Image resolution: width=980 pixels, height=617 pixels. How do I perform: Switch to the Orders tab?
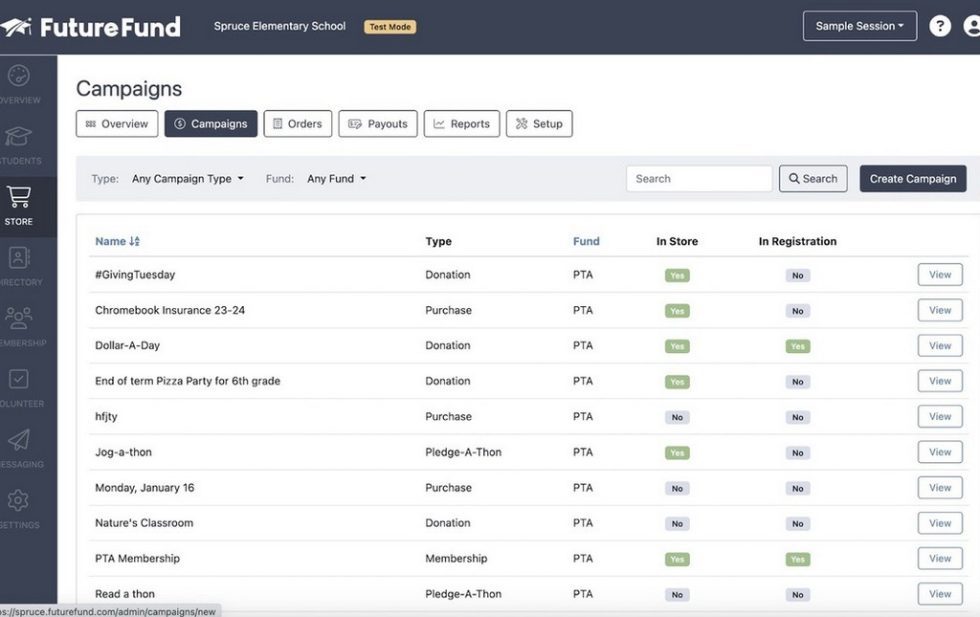299,123
